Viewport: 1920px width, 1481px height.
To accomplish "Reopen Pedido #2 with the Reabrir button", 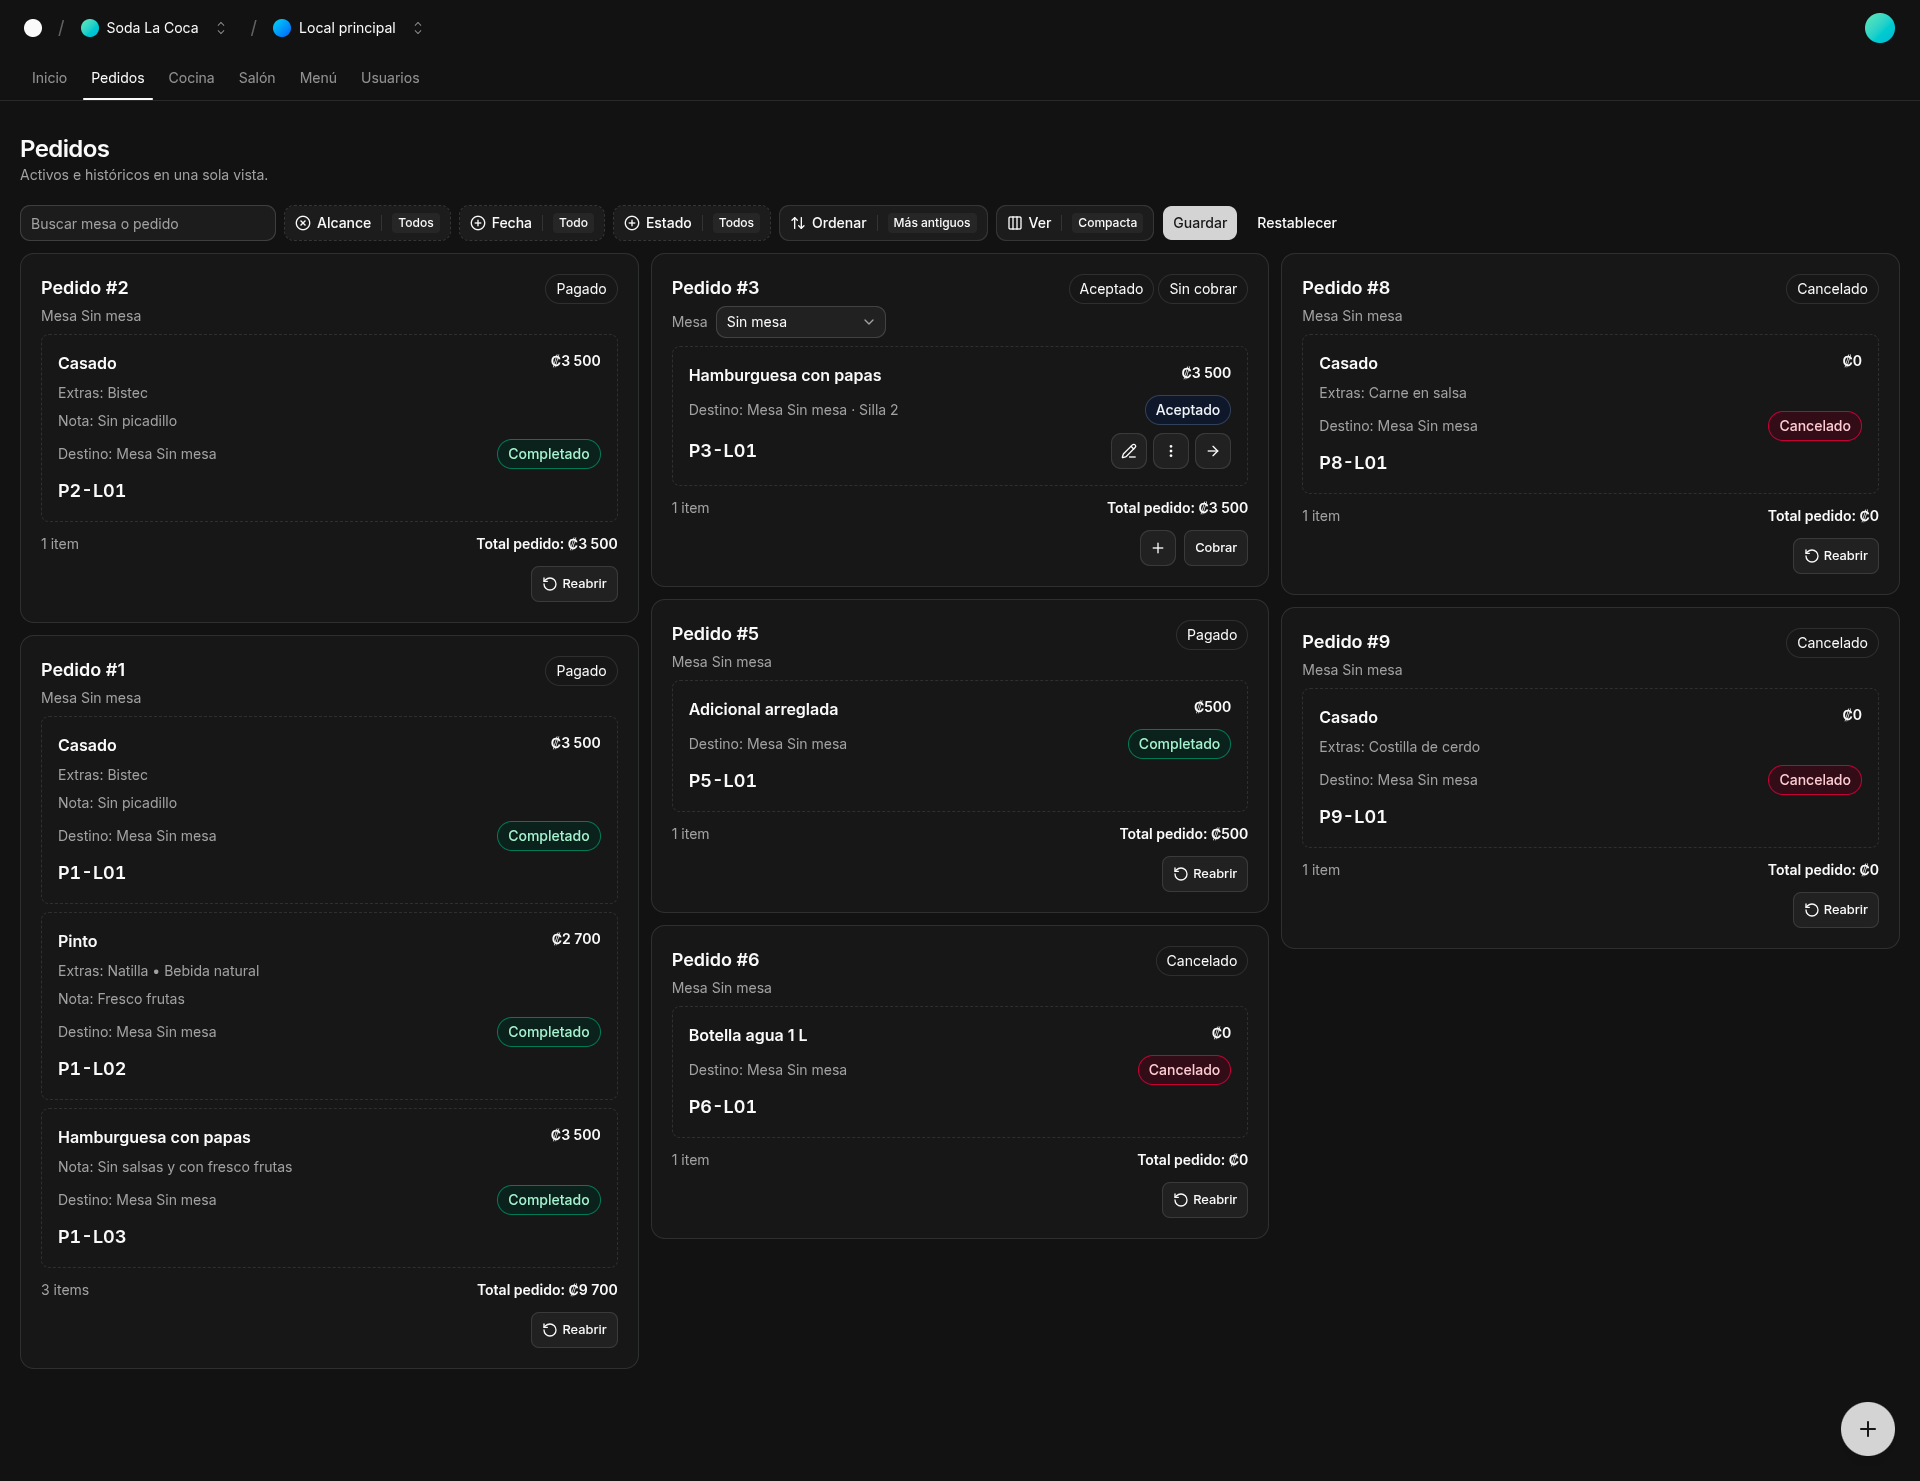I will click(574, 584).
